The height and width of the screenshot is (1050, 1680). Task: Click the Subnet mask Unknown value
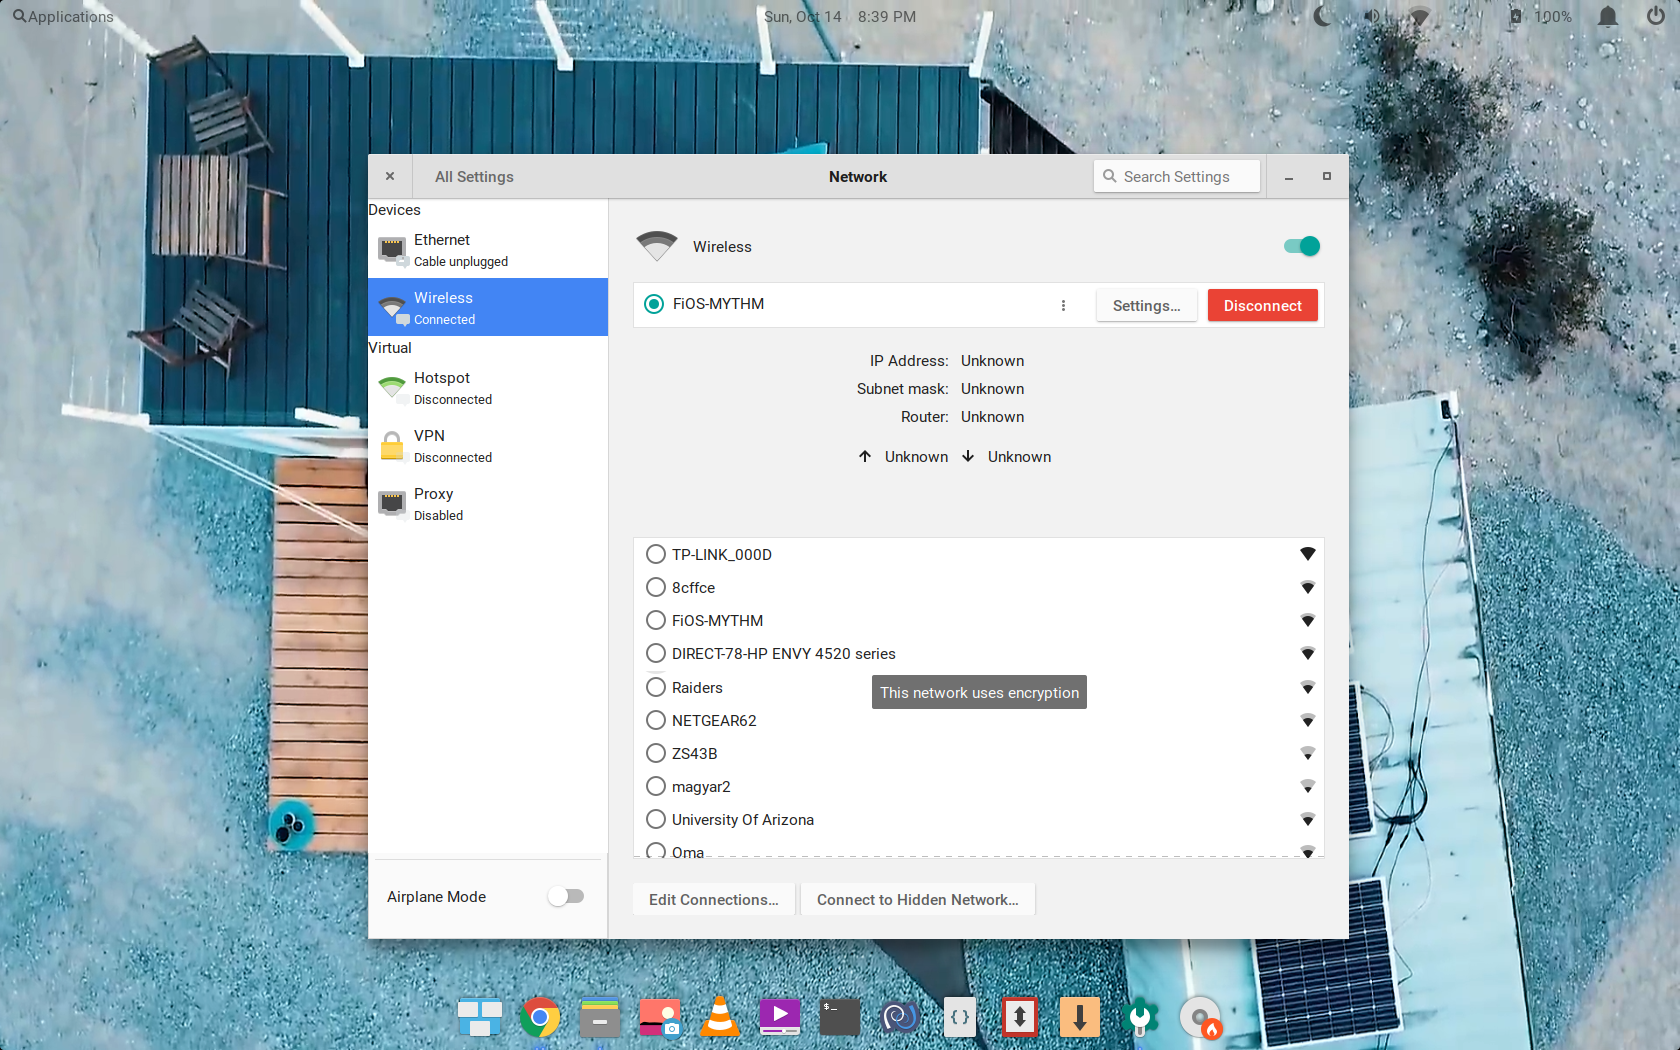click(x=992, y=388)
